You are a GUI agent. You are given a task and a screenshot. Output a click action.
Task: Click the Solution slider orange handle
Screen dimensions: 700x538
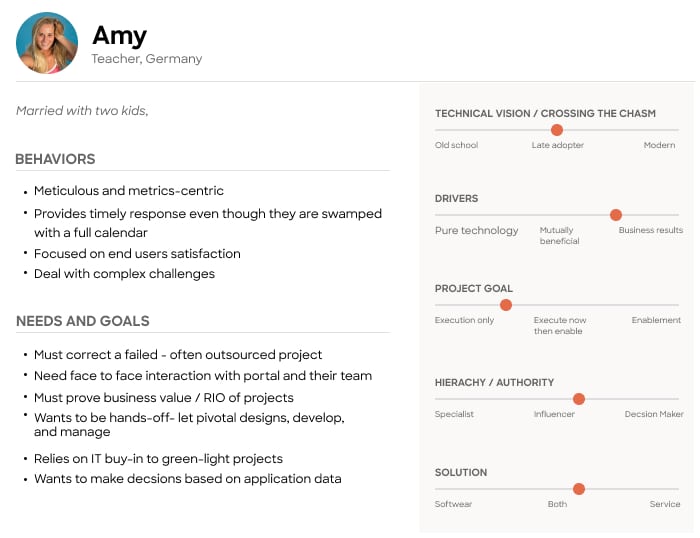579,489
